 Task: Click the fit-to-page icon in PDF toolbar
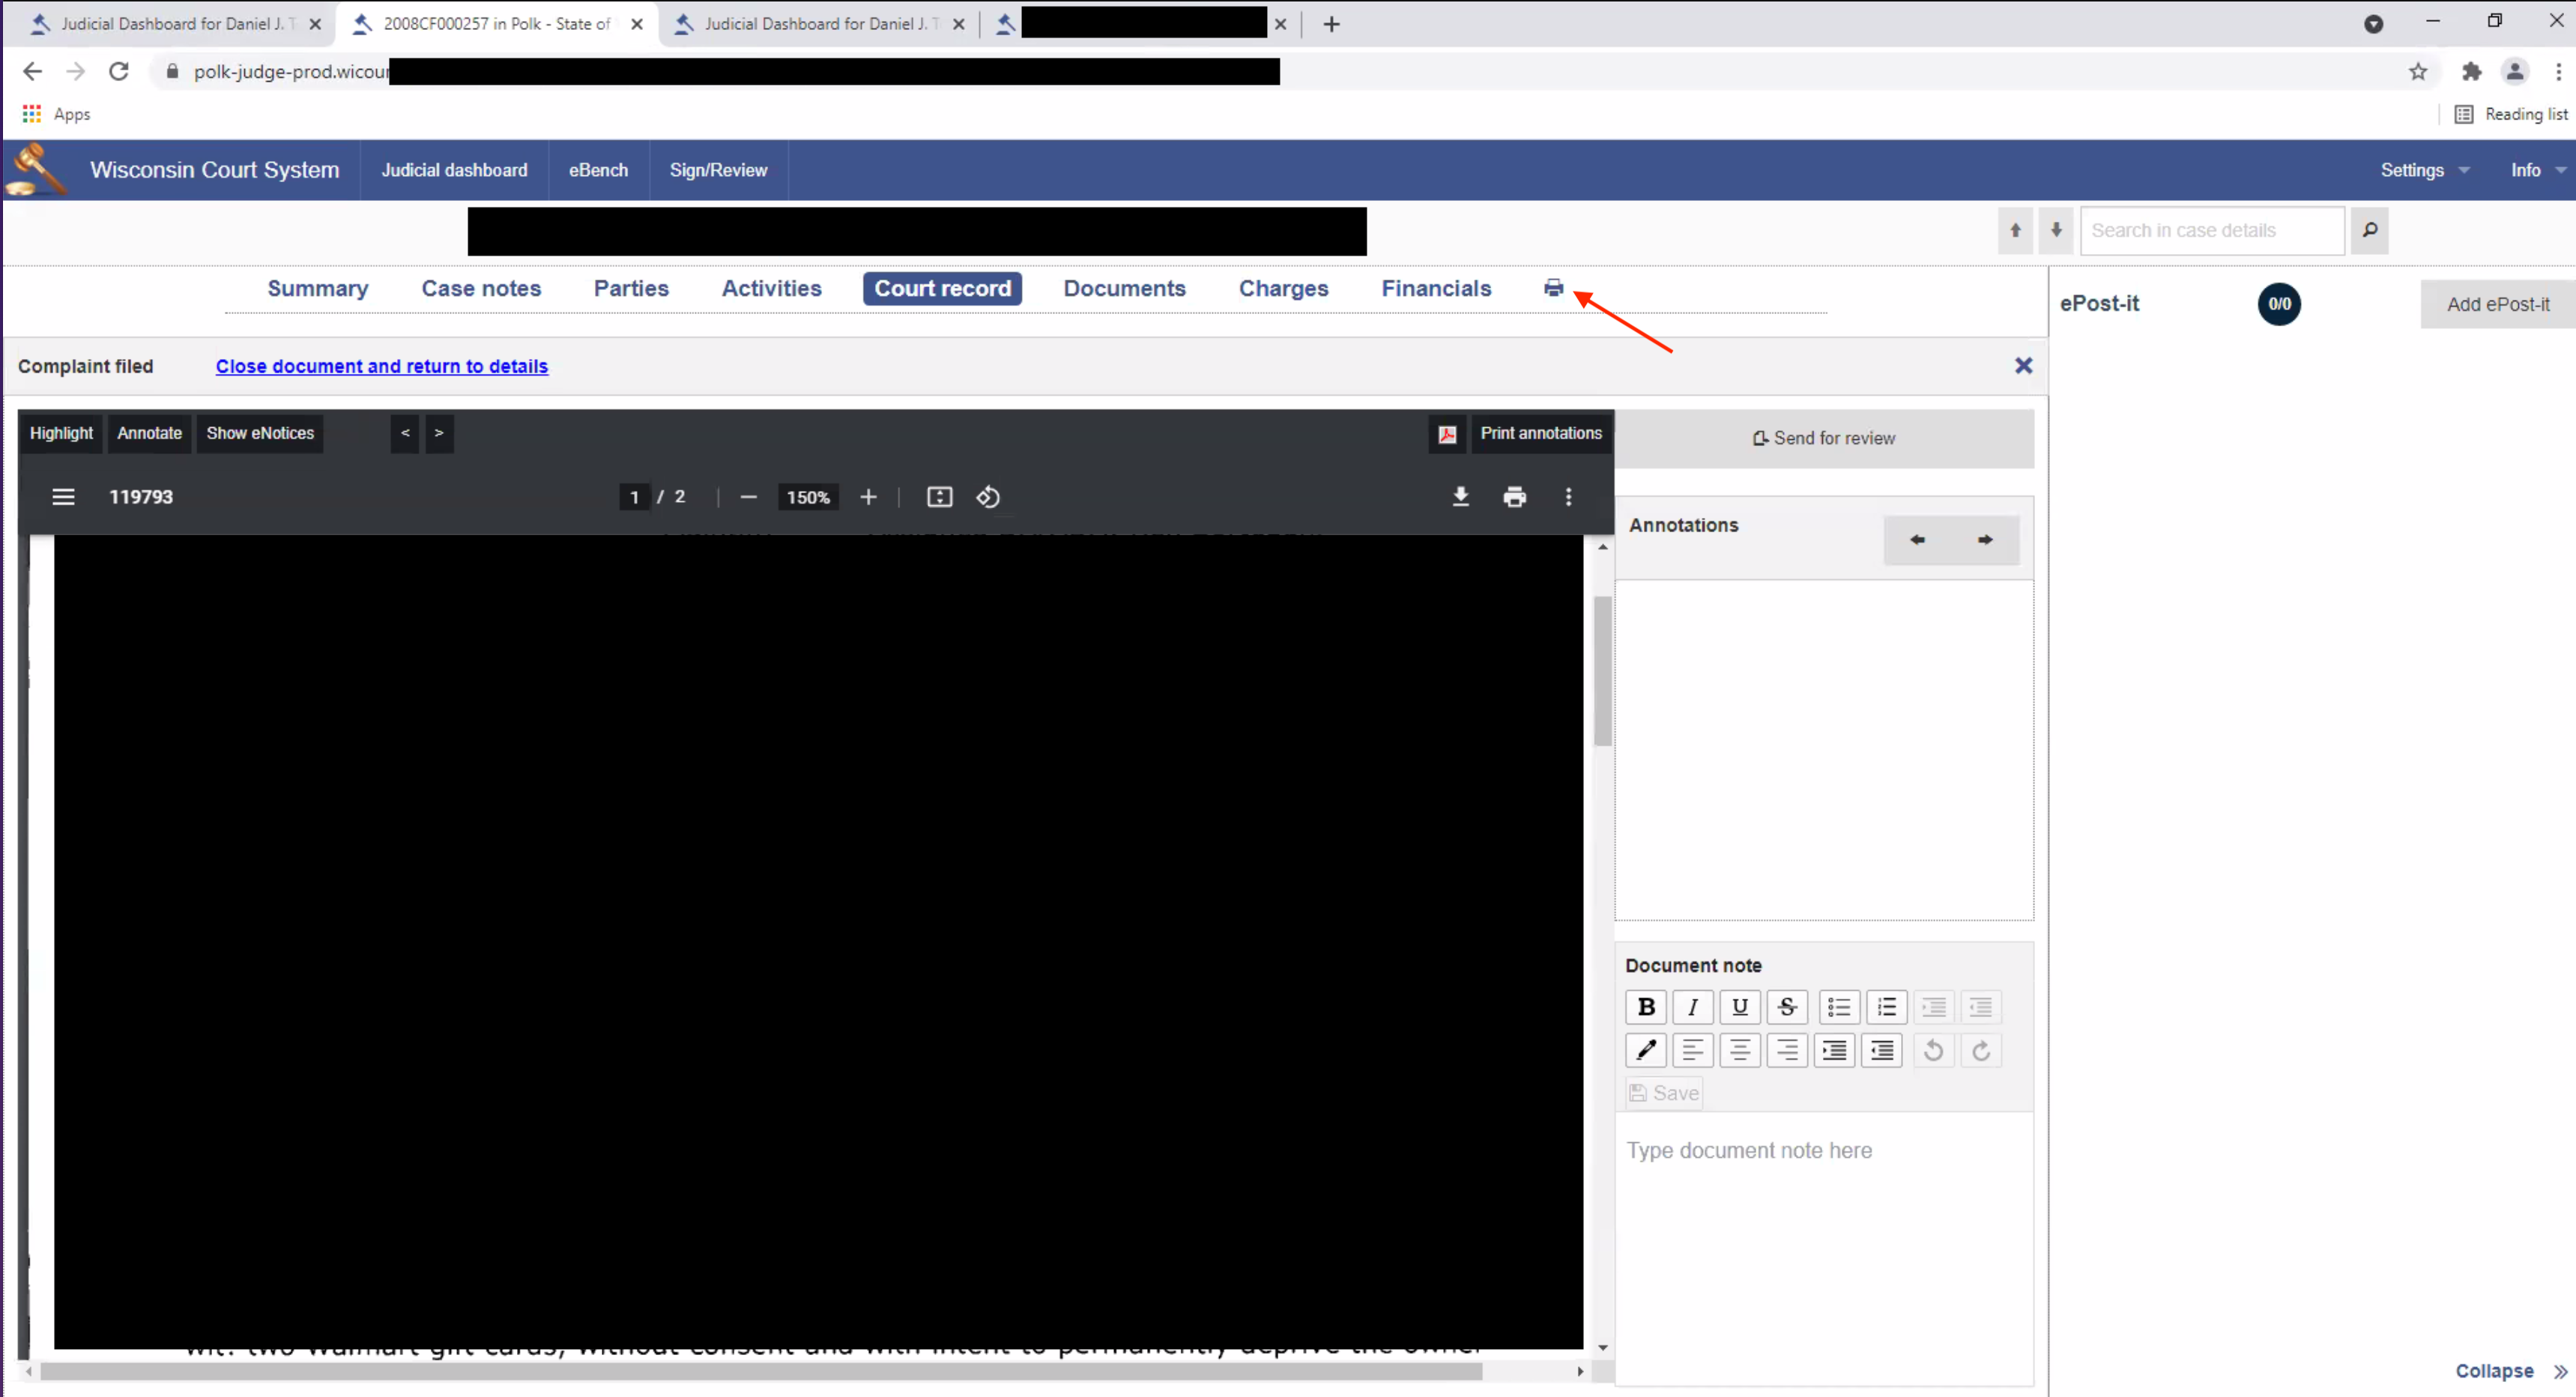point(939,497)
